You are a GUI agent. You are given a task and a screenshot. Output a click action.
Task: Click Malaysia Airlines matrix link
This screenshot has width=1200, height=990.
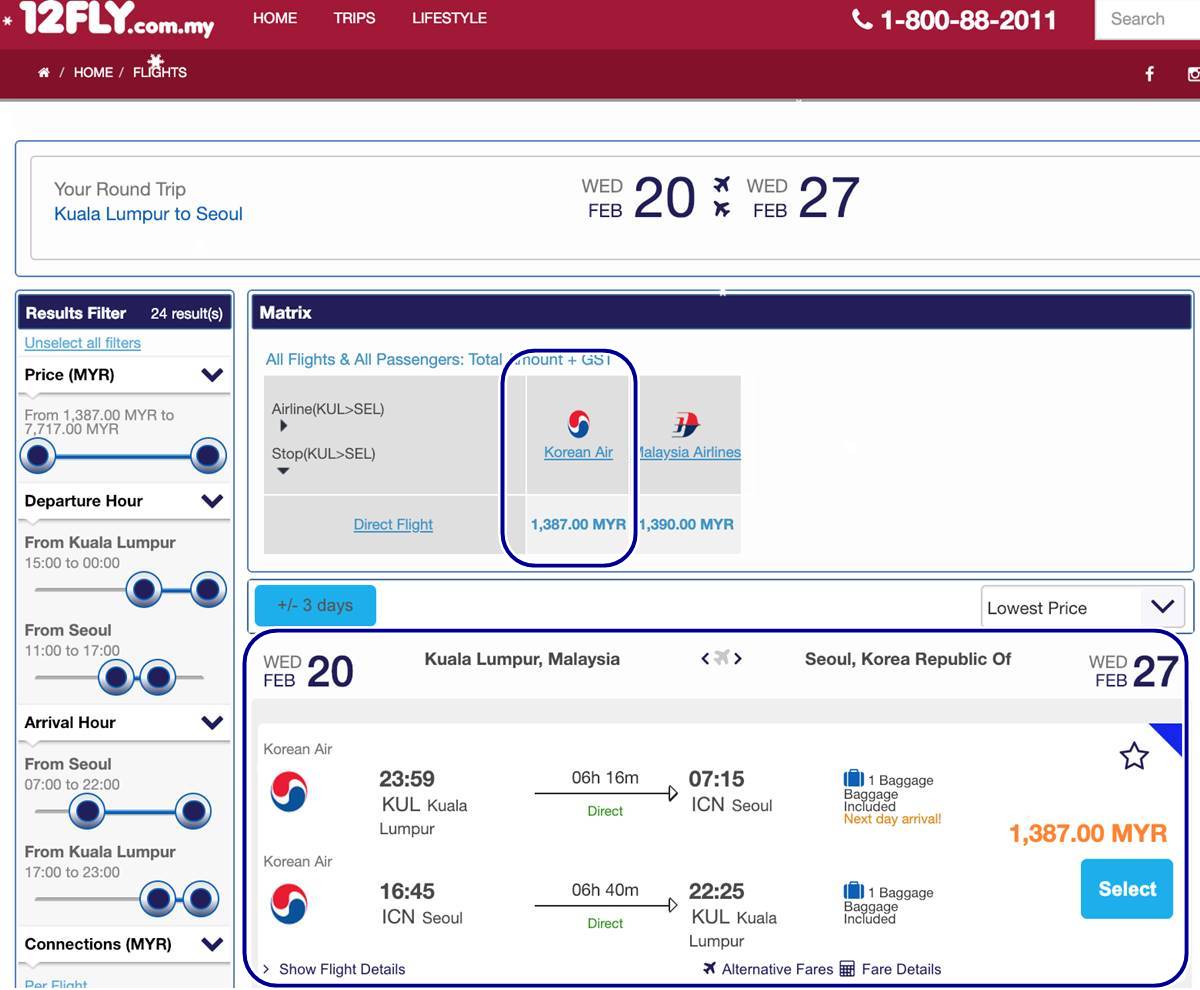690,452
